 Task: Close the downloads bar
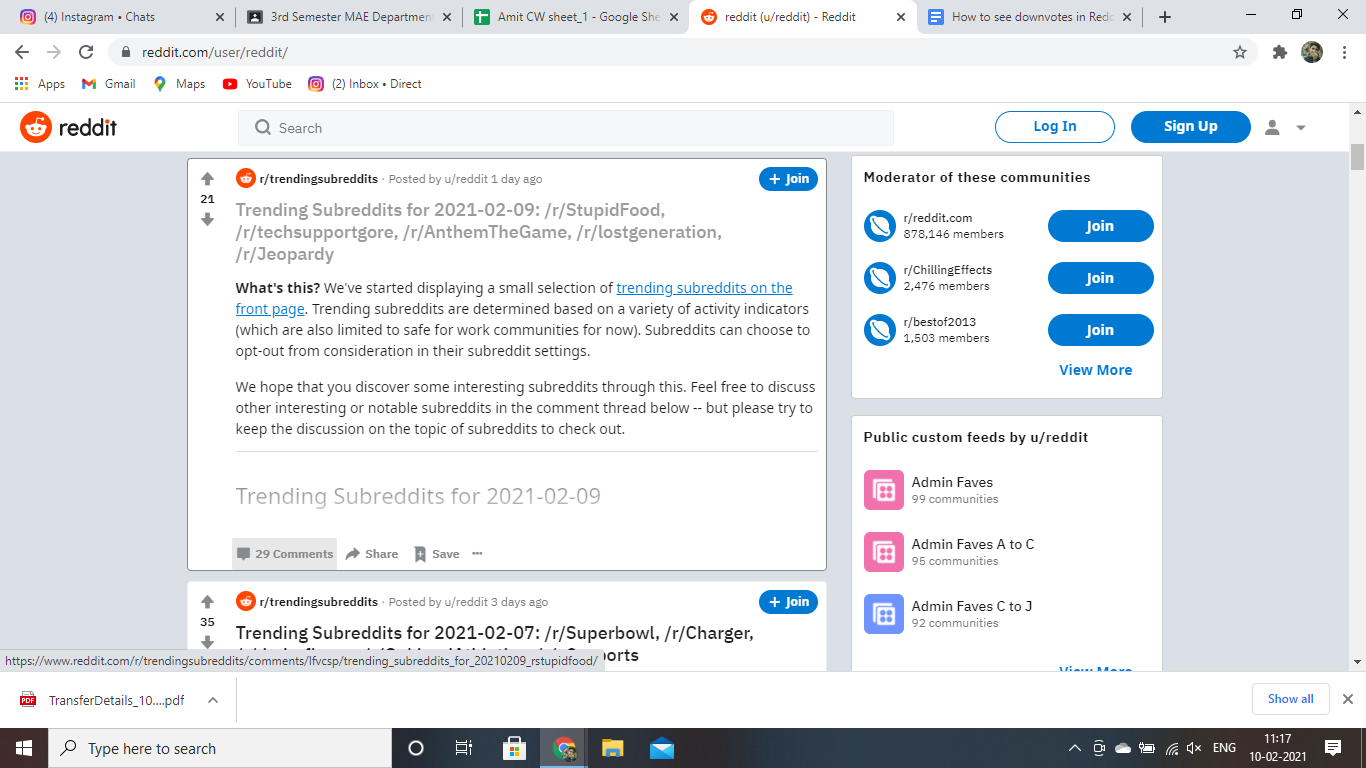tap(1347, 699)
